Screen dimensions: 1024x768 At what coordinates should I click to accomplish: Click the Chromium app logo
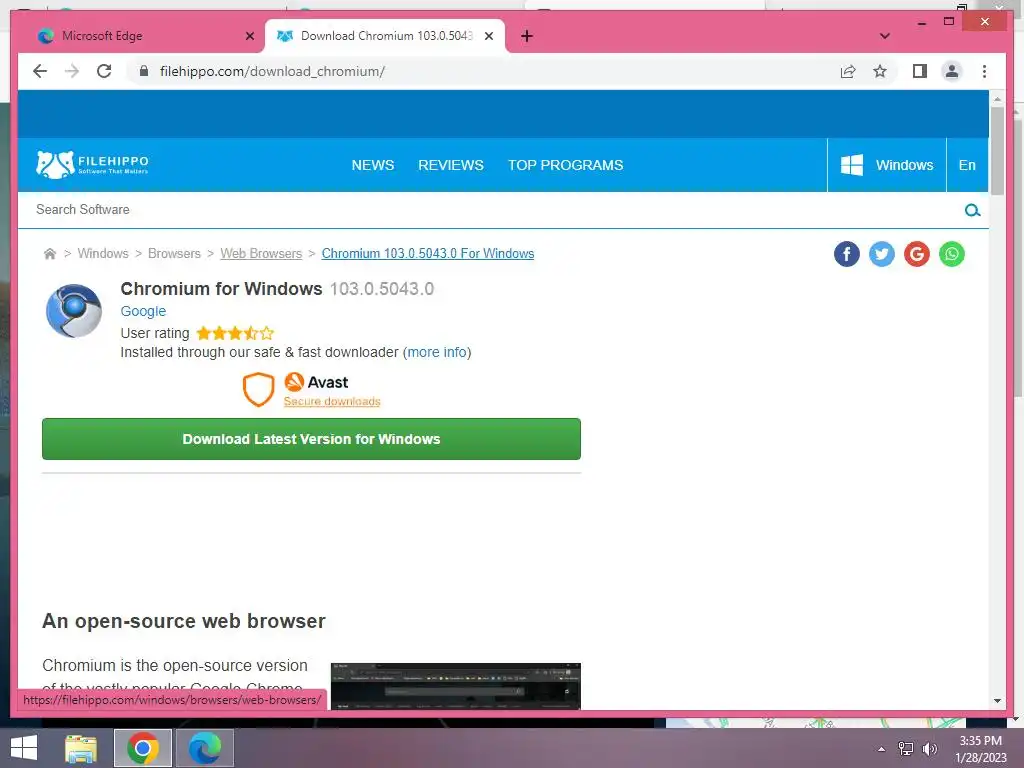[x=74, y=311]
